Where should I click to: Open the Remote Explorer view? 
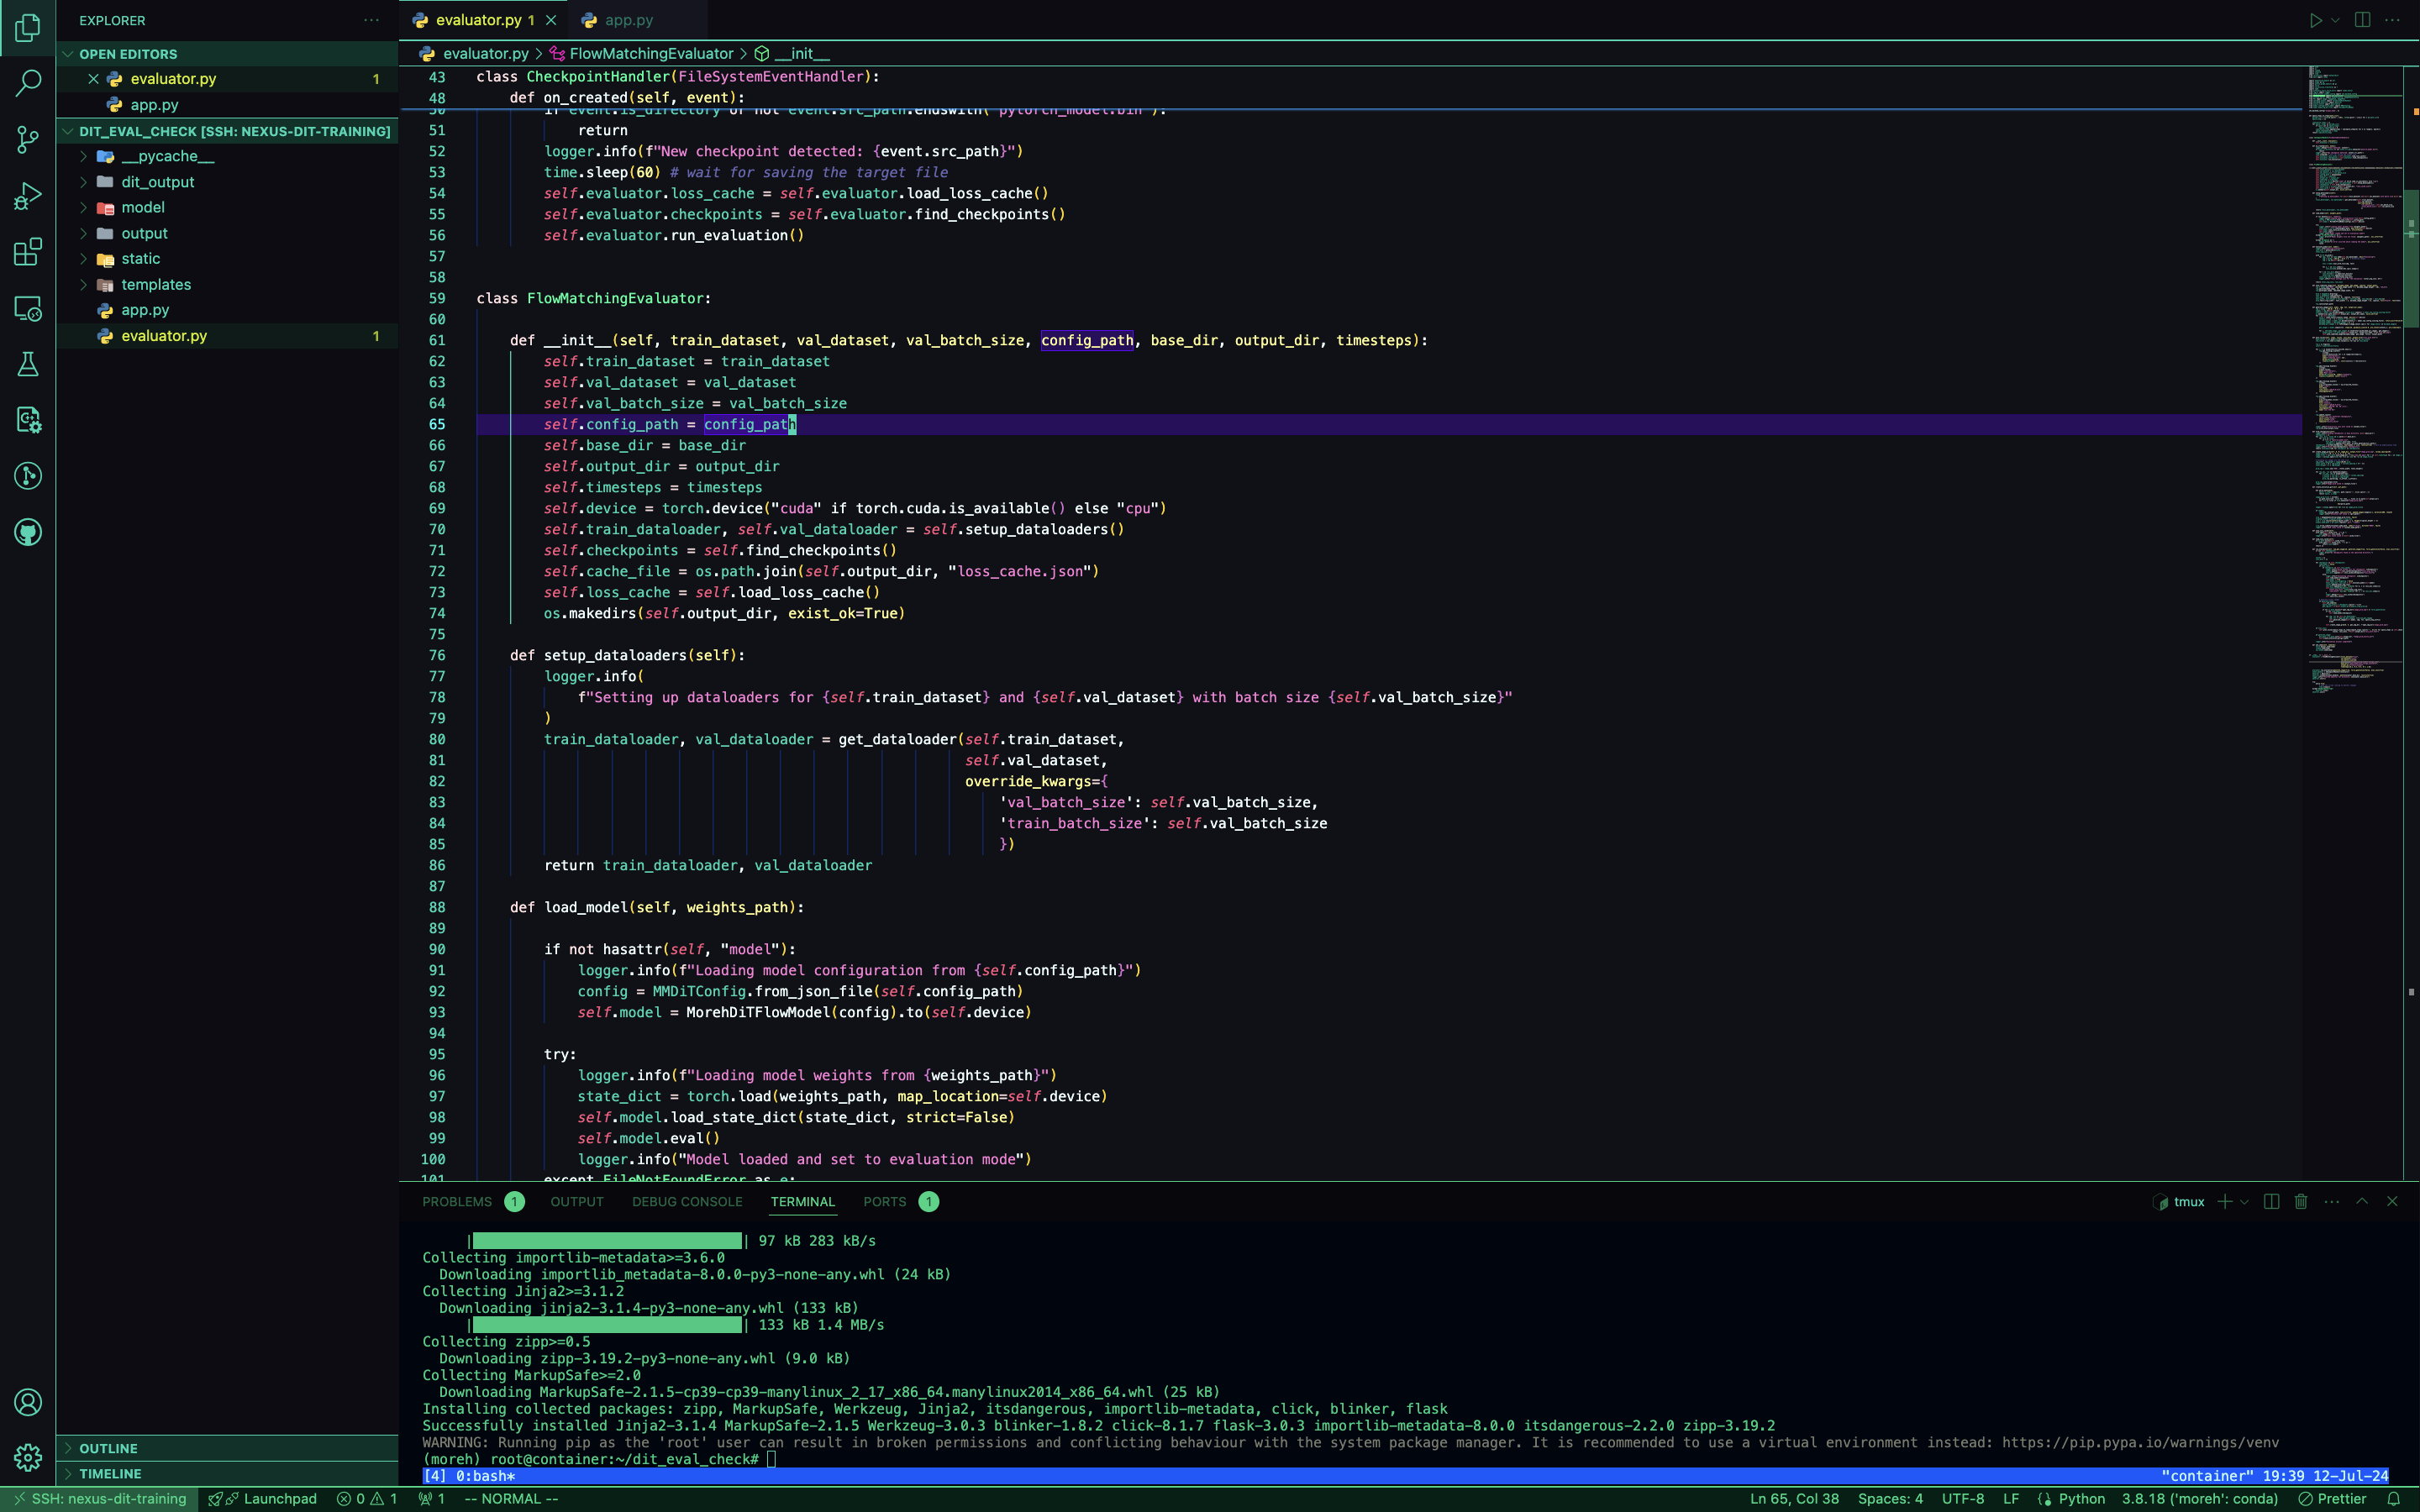28,308
